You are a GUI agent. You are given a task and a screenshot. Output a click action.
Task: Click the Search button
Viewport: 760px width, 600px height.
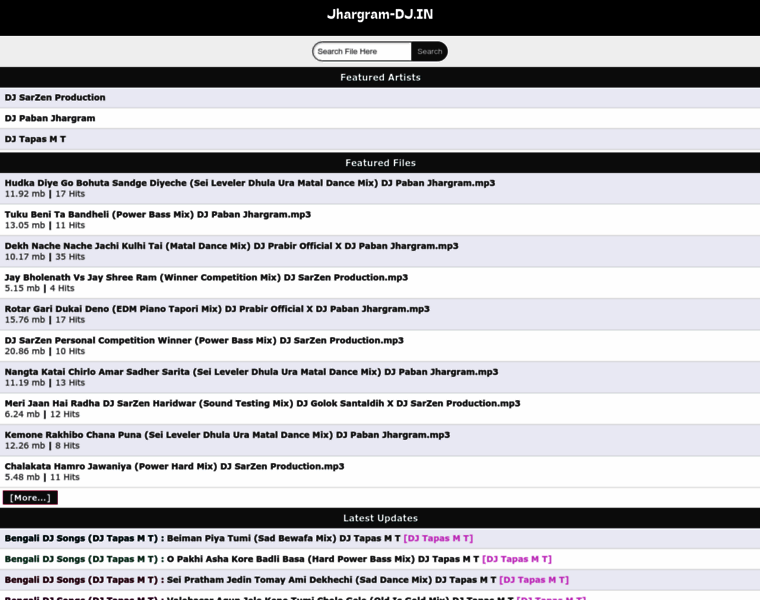(429, 51)
